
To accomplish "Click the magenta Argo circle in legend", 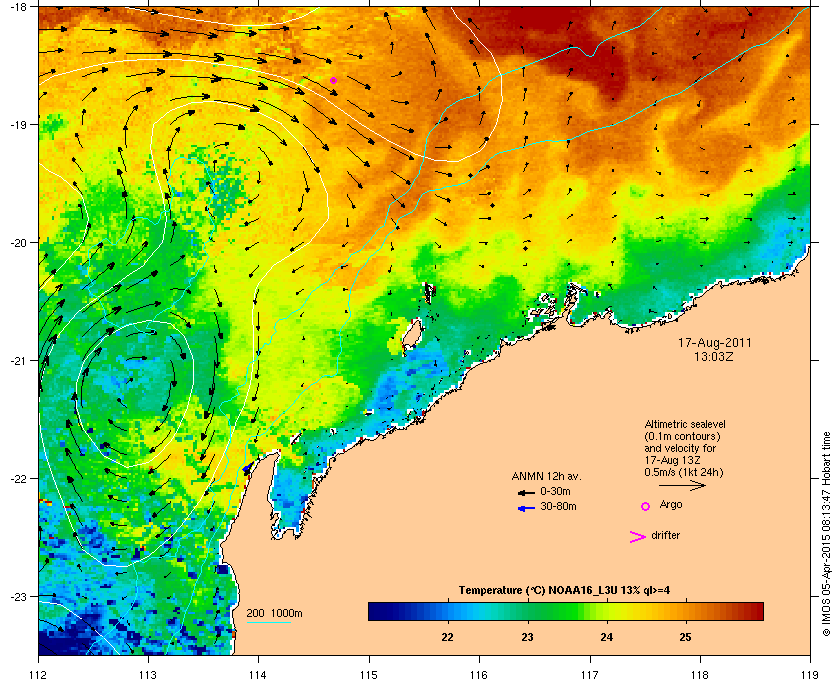I will [x=646, y=506].
